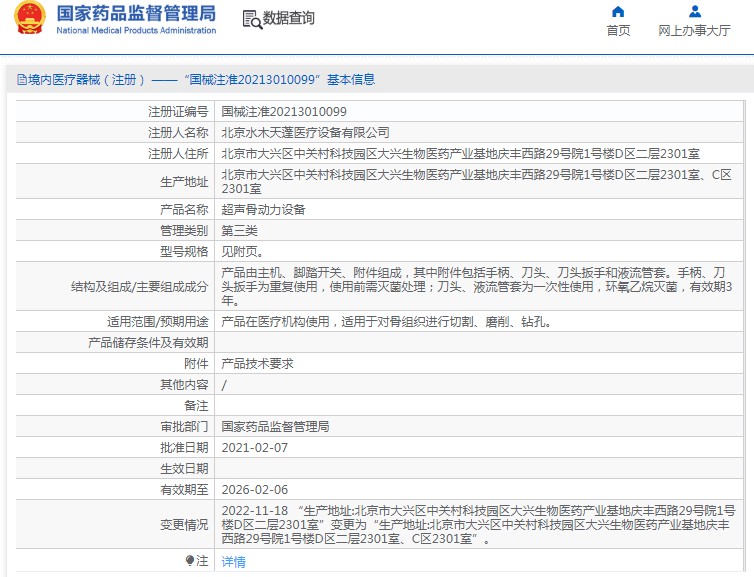Click the 注册人名称 row label
The image size is (754, 577).
point(178,132)
